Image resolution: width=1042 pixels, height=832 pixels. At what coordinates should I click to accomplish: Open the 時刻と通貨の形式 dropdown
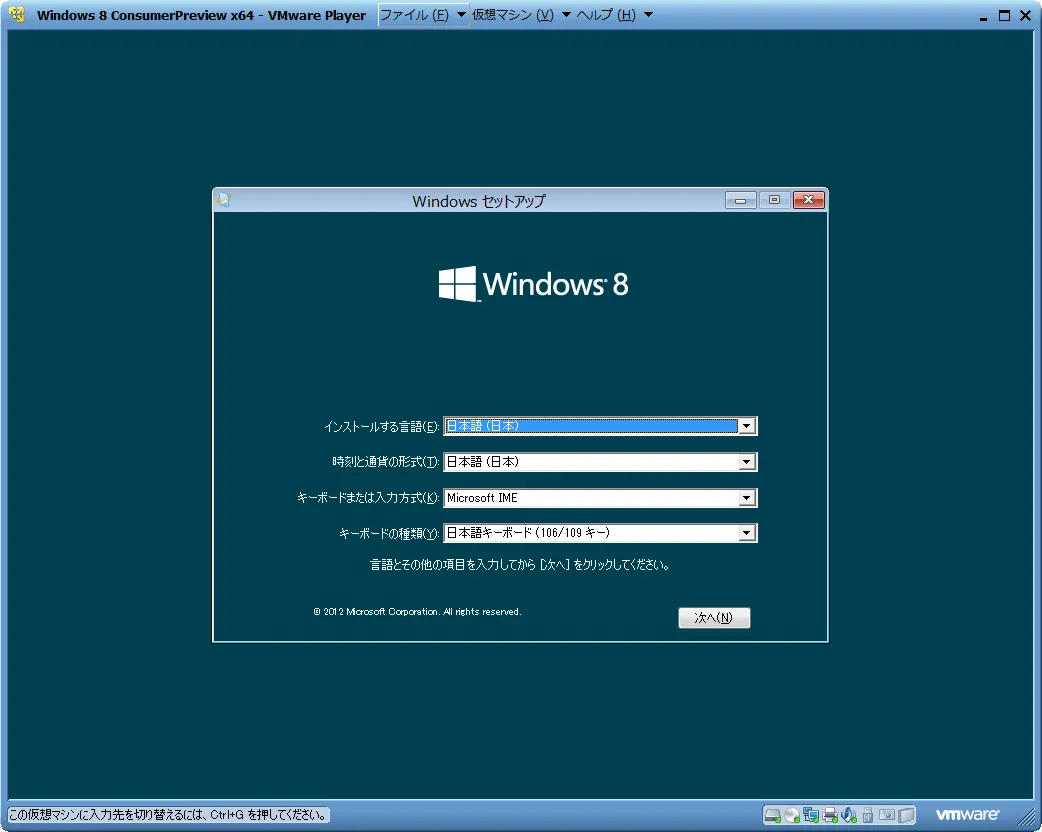pyautogui.click(x=746, y=462)
